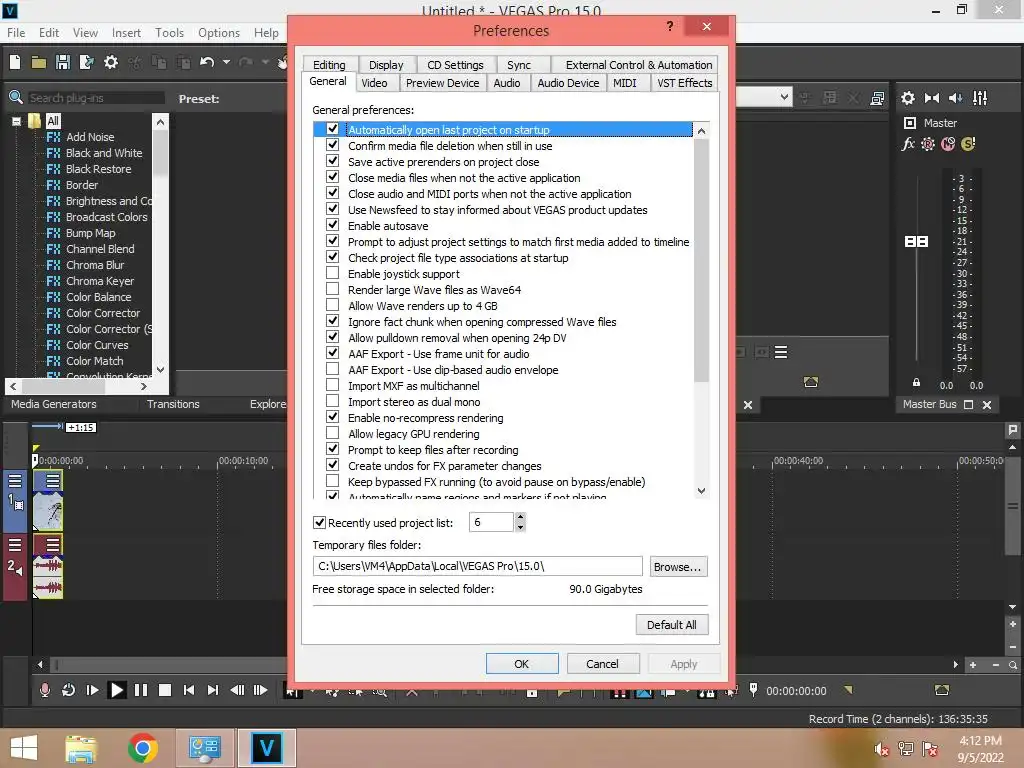
Task: Select Chroma Keyer in plug-in list
Action: 99,281
